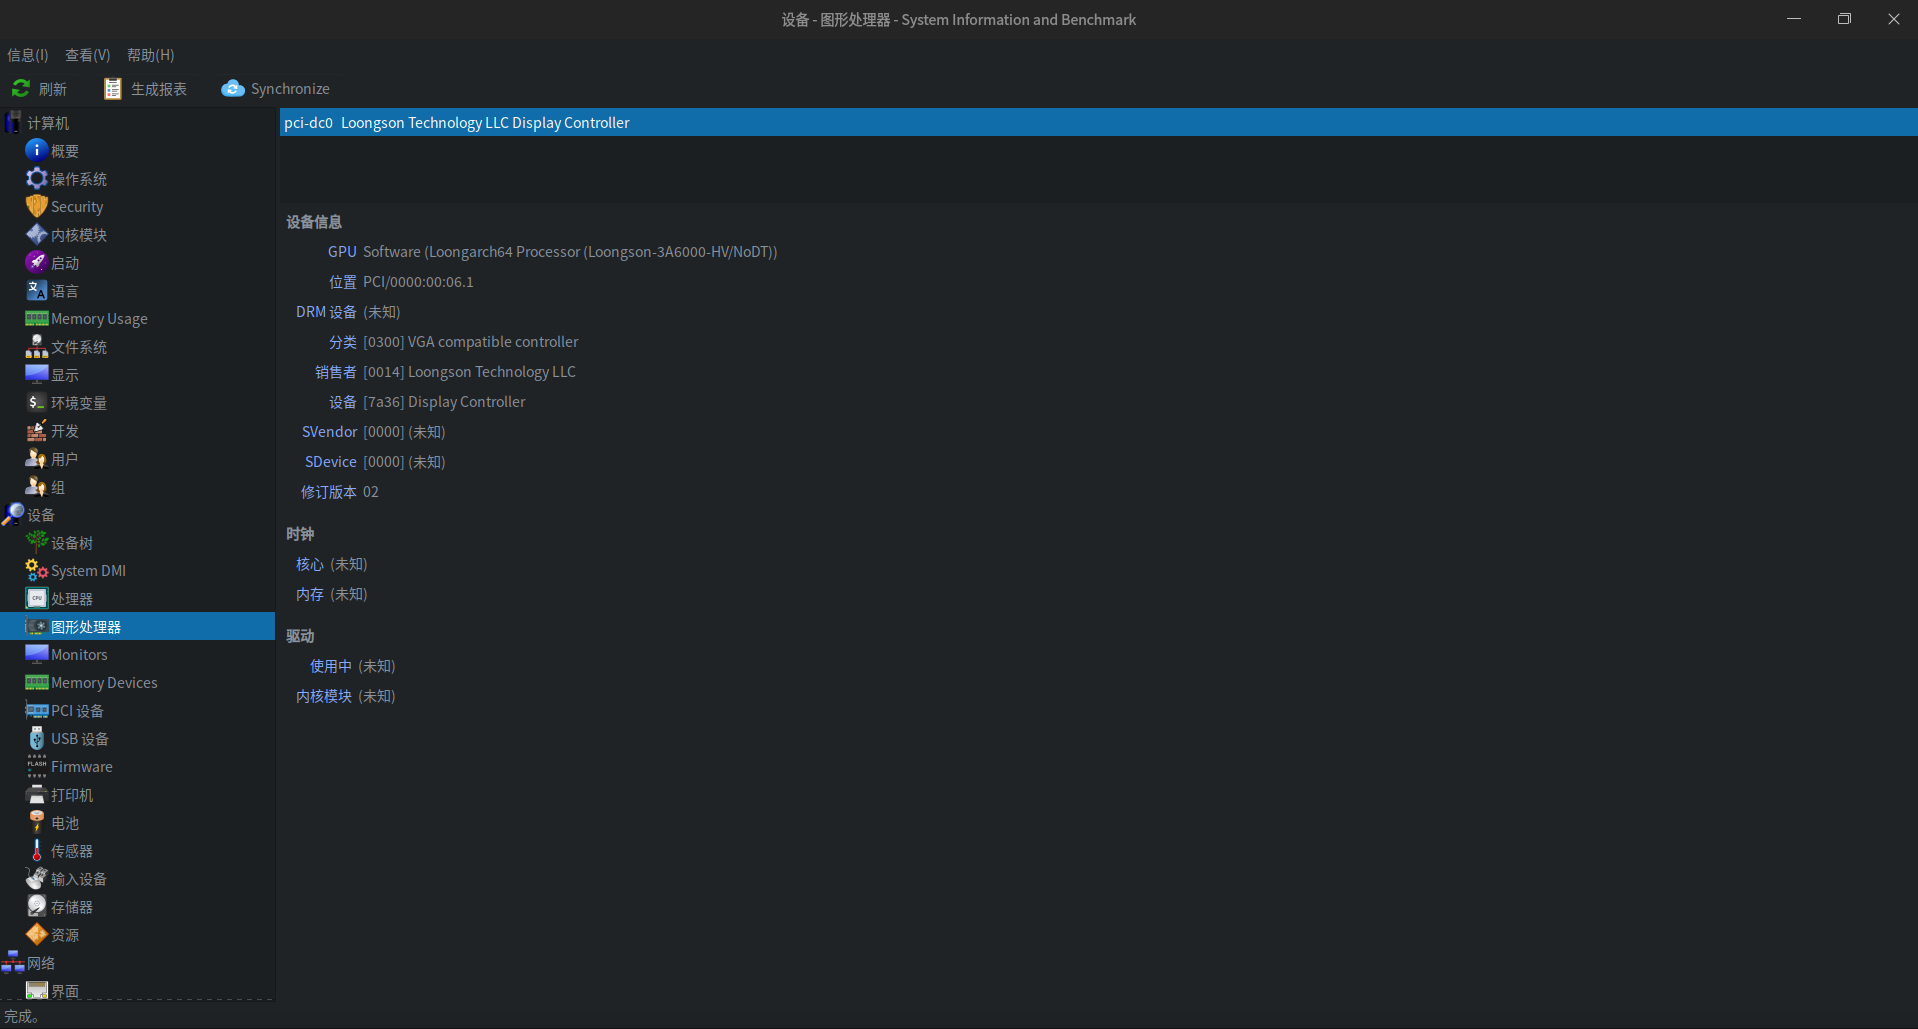Select the 环境变量 environment variables icon
This screenshot has height=1029, width=1918.
click(36, 402)
